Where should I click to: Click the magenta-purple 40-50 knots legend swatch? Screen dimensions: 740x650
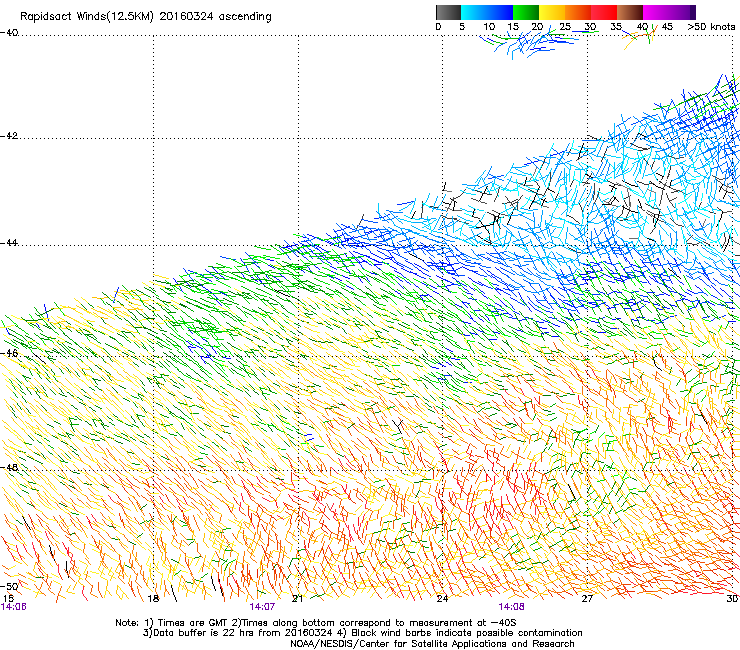[x=669, y=12]
